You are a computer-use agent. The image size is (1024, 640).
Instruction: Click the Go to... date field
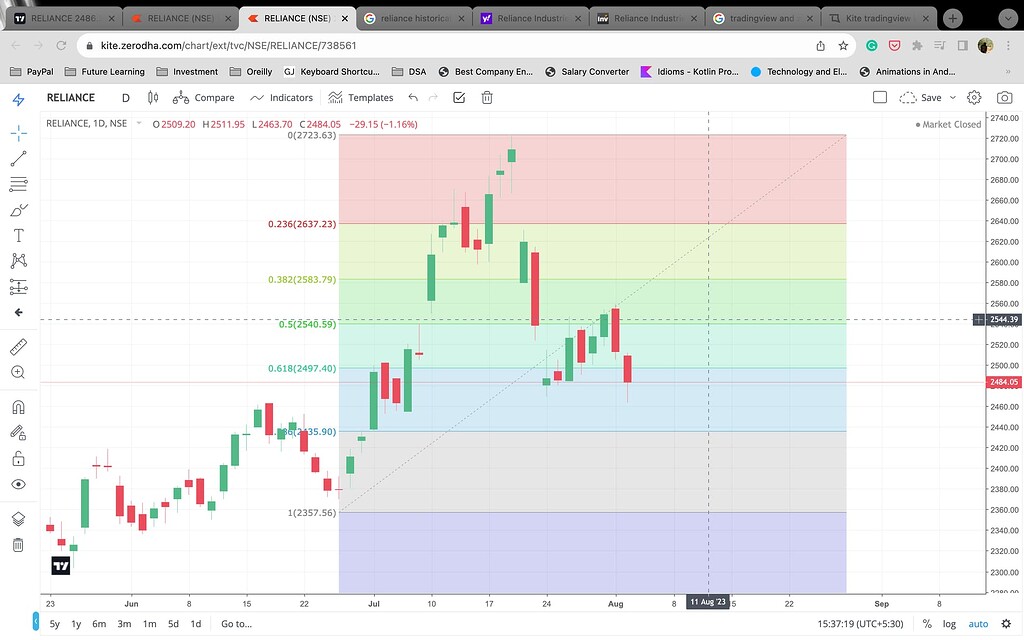tap(237, 623)
